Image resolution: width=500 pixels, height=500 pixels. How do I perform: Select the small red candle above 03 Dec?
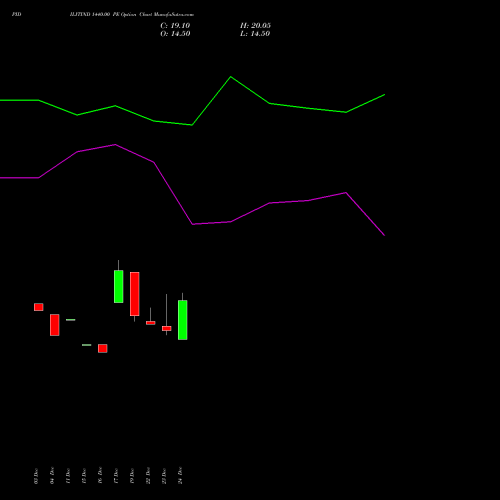click(x=39, y=307)
